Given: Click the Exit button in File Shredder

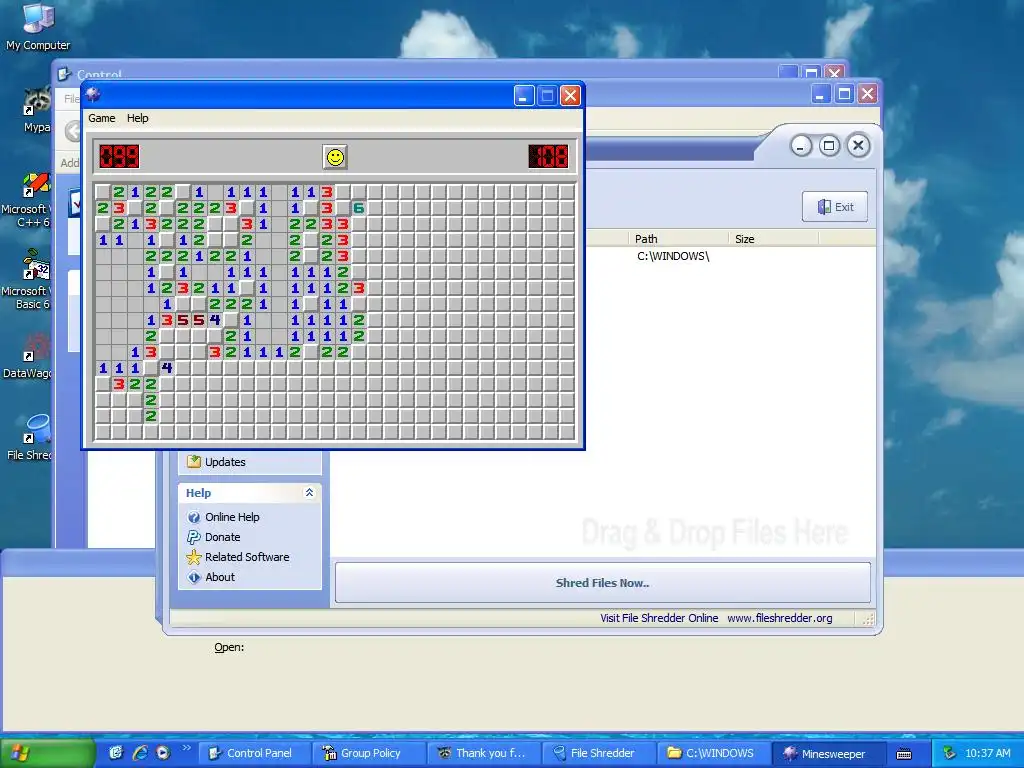Looking at the screenshot, I should pos(835,207).
